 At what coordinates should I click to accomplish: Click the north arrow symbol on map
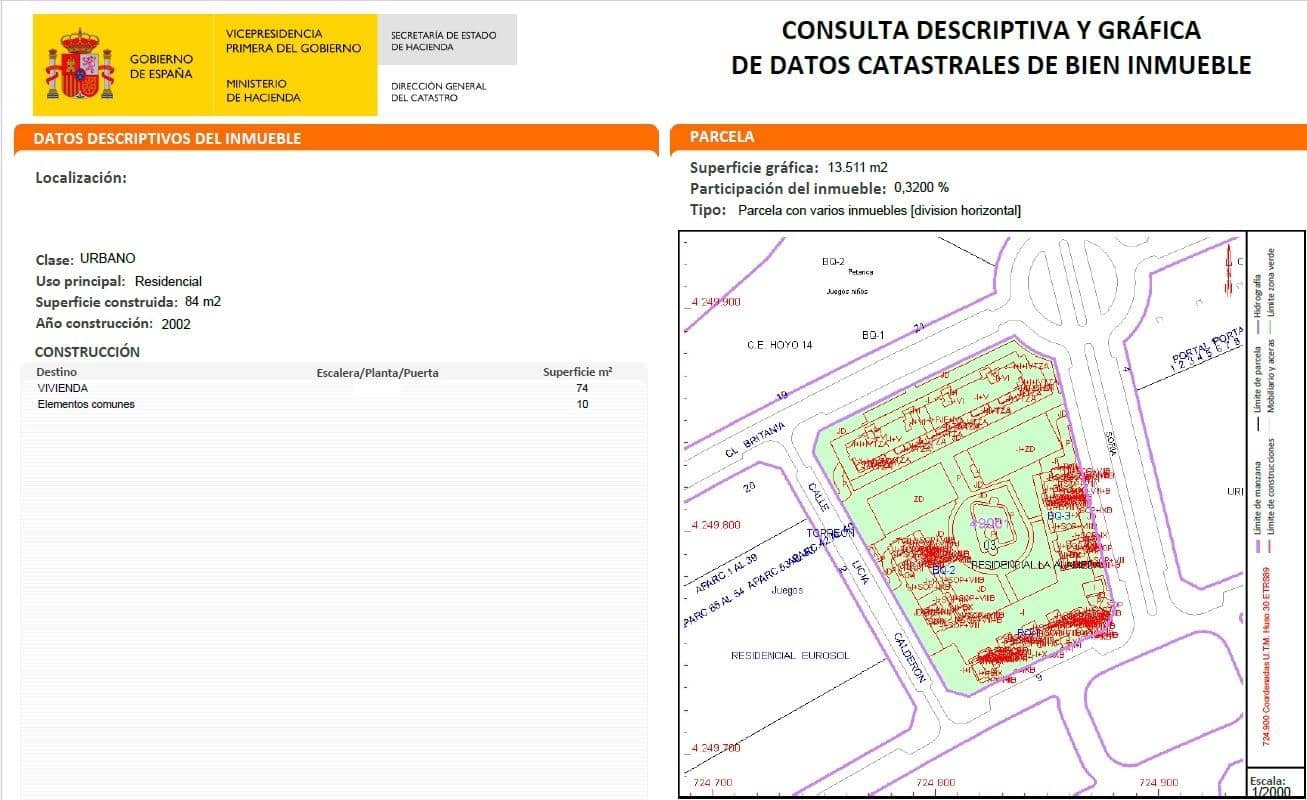1229,270
